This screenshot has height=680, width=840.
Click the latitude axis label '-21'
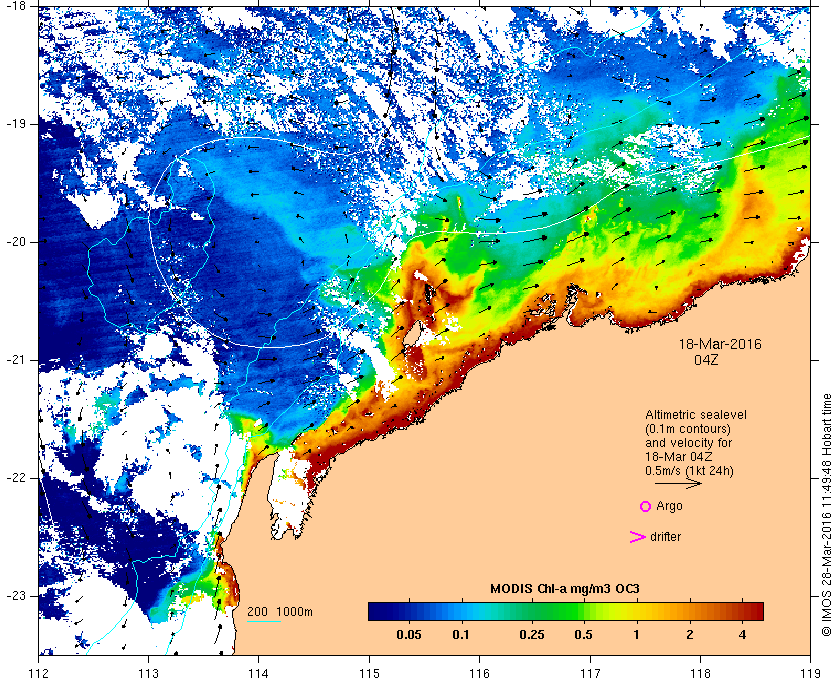coord(16,360)
